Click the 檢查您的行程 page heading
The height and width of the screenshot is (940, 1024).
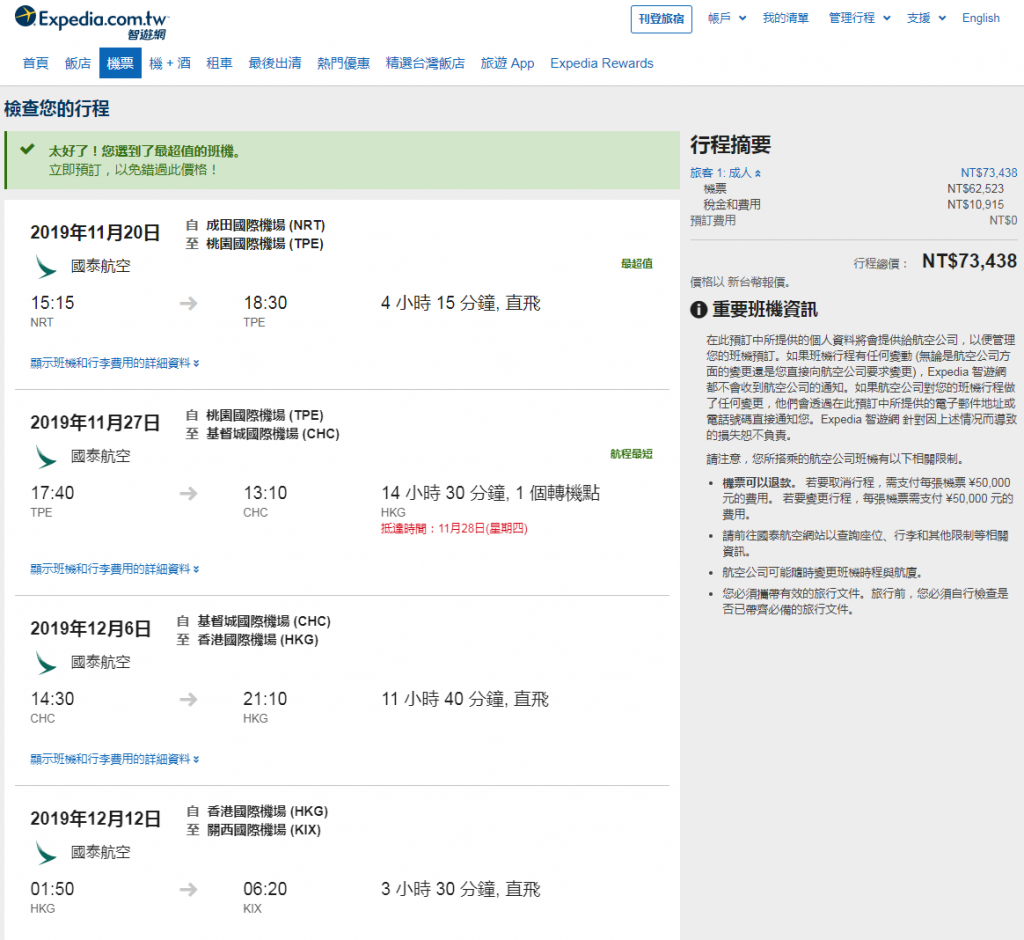[57, 108]
